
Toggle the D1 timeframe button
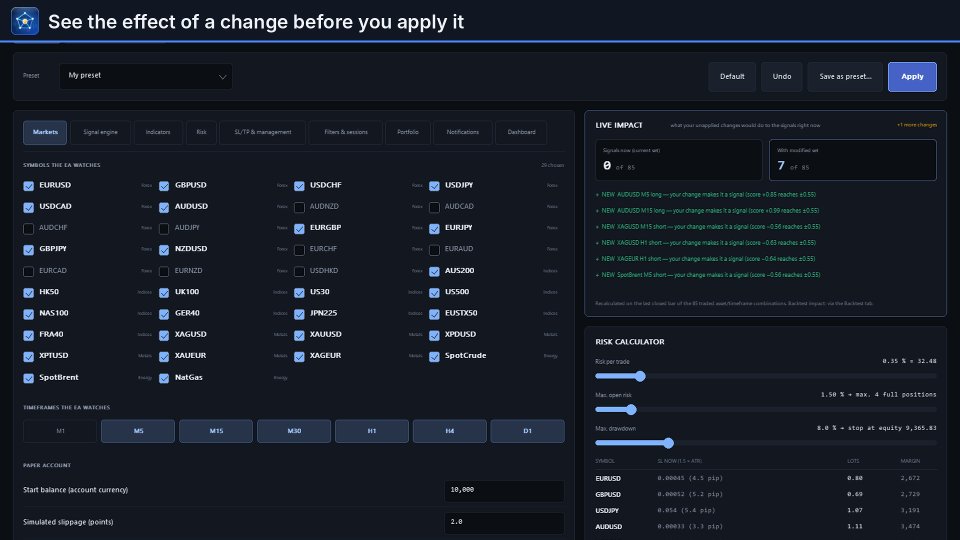[527, 431]
